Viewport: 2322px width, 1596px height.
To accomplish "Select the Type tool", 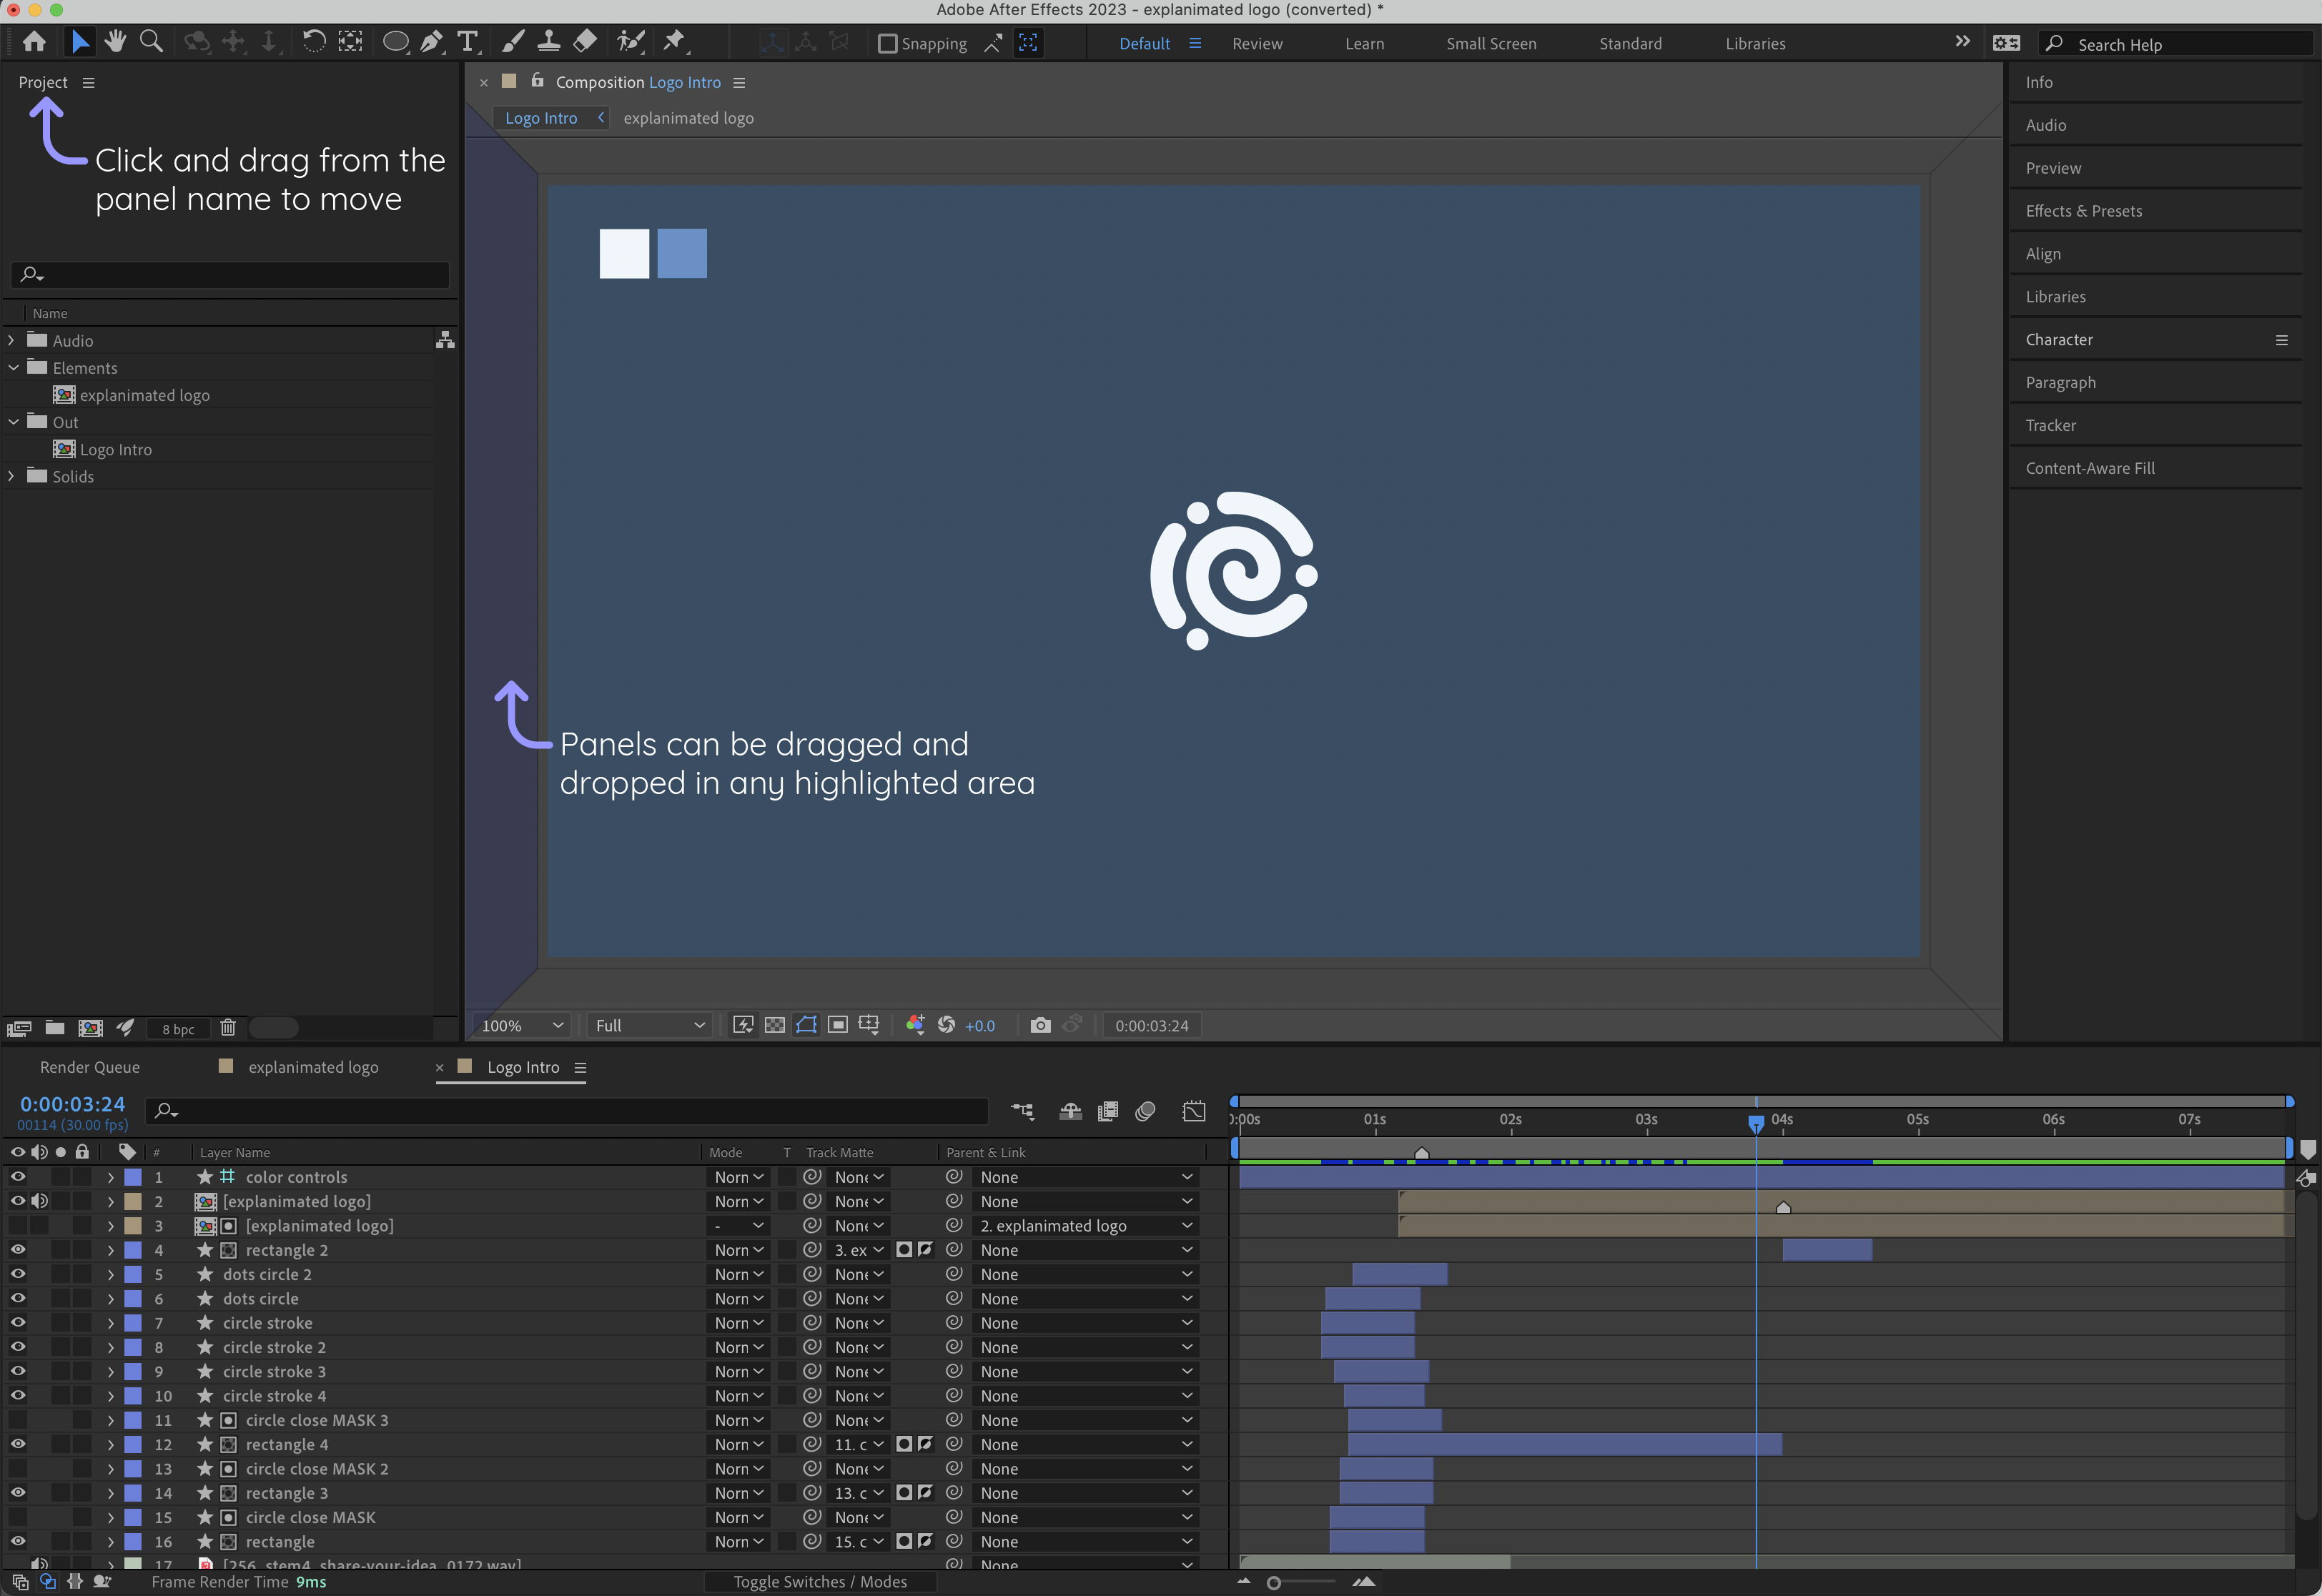I will [x=467, y=41].
